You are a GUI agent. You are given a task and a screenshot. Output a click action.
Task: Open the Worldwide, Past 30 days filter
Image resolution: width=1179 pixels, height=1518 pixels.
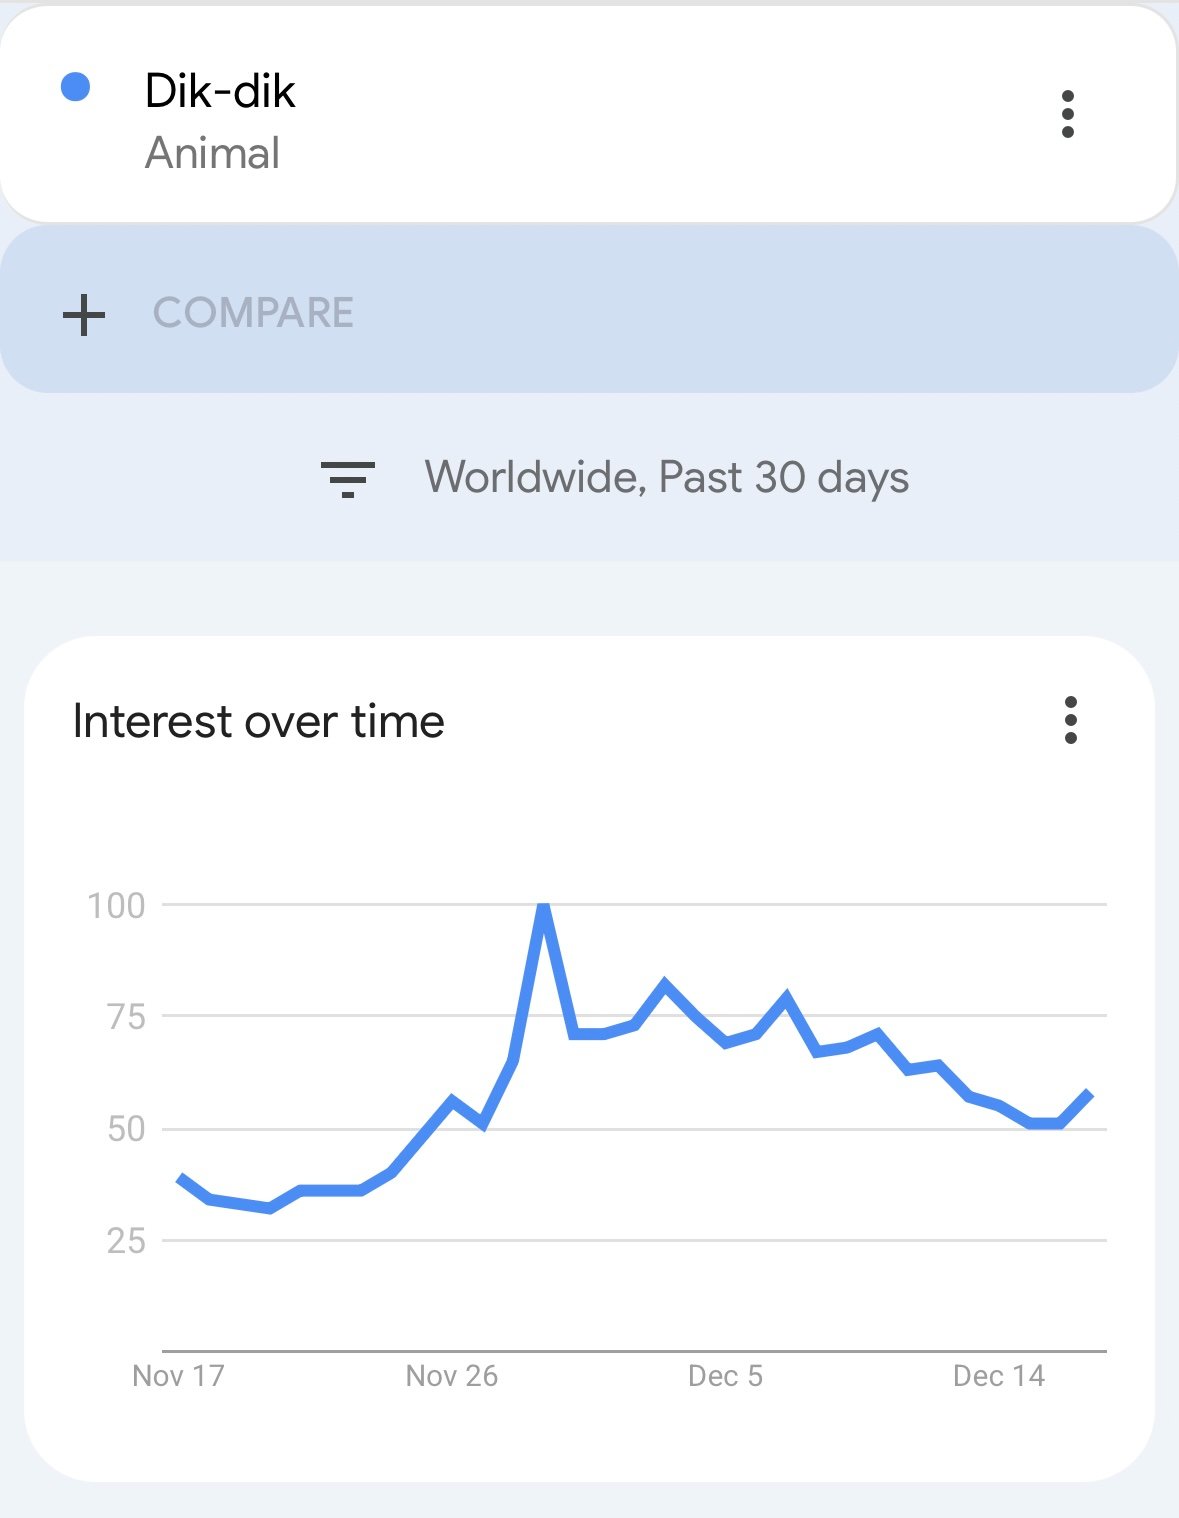pyautogui.click(x=666, y=477)
